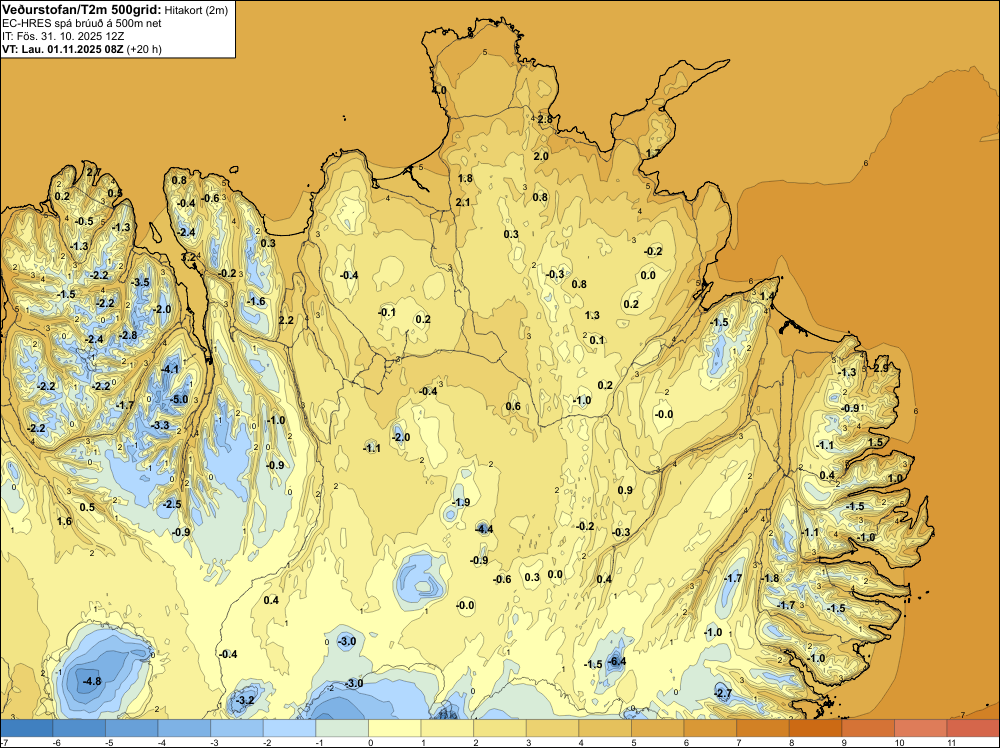
Task: Click the 2.9 temperature value on the east coast
Action: pyautogui.click(x=881, y=368)
